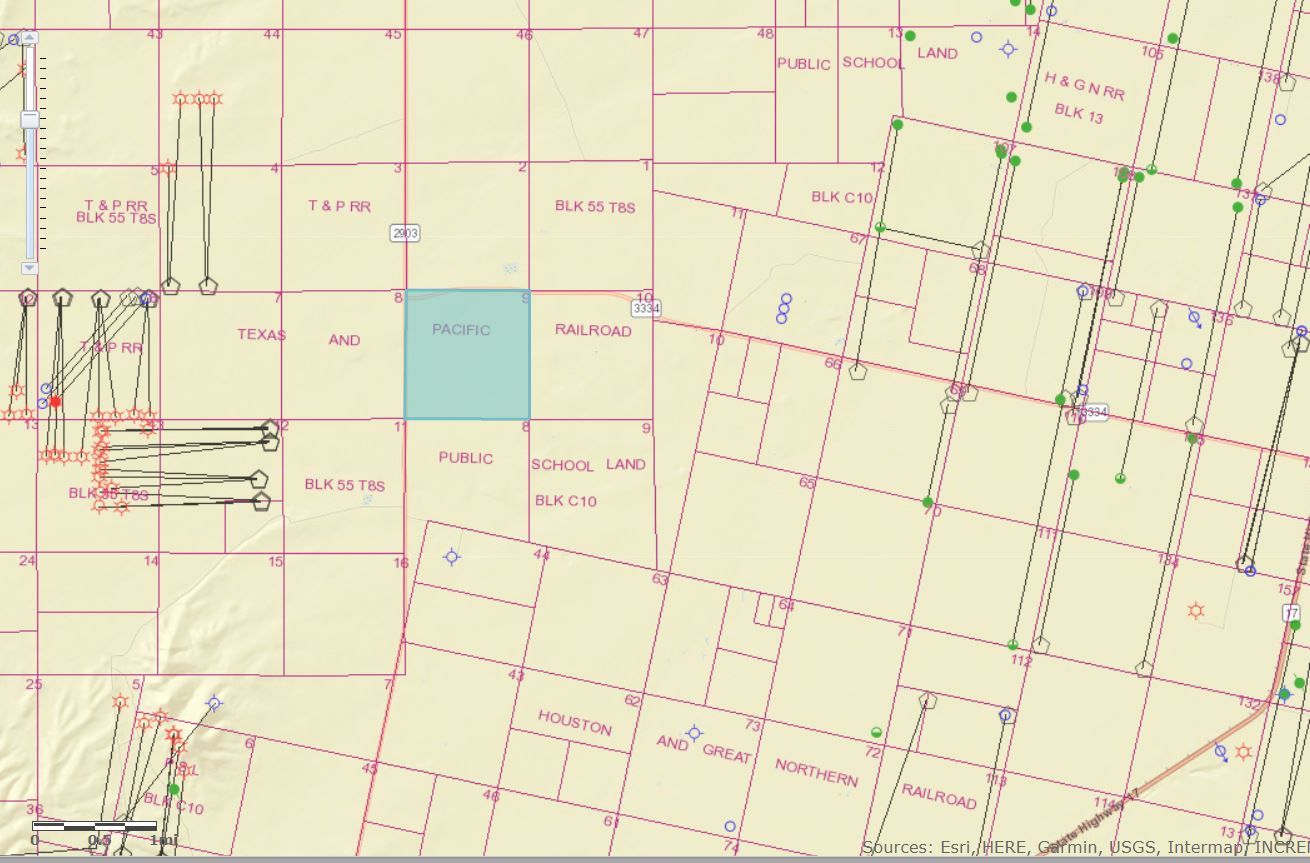Click the PACIFIC survey label
The width and height of the screenshot is (1310, 863).
pyautogui.click(x=461, y=329)
